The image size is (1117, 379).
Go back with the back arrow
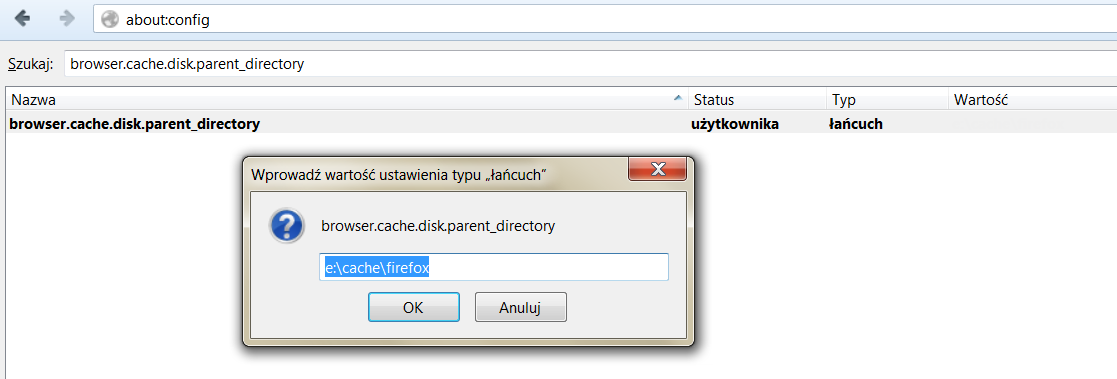tap(22, 19)
